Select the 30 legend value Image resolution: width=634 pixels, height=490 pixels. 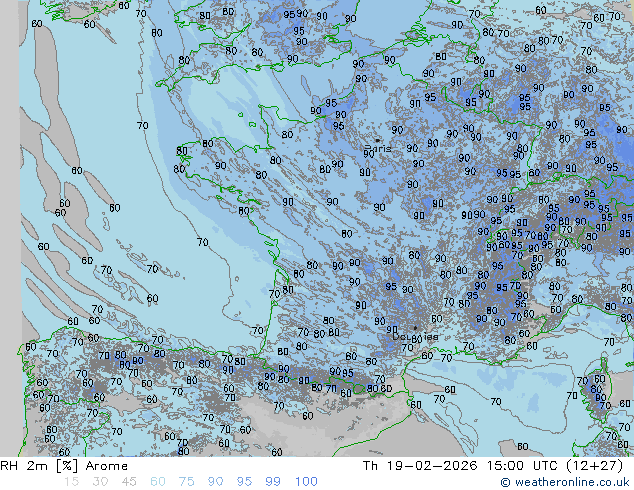100,482
